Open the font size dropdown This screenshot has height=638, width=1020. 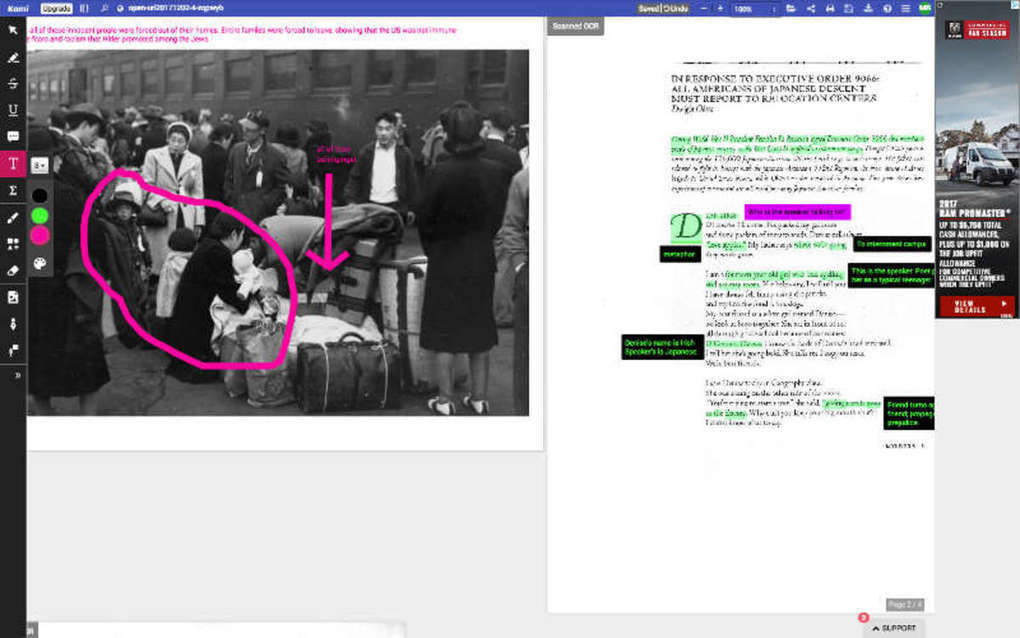(x=40, y=165)
